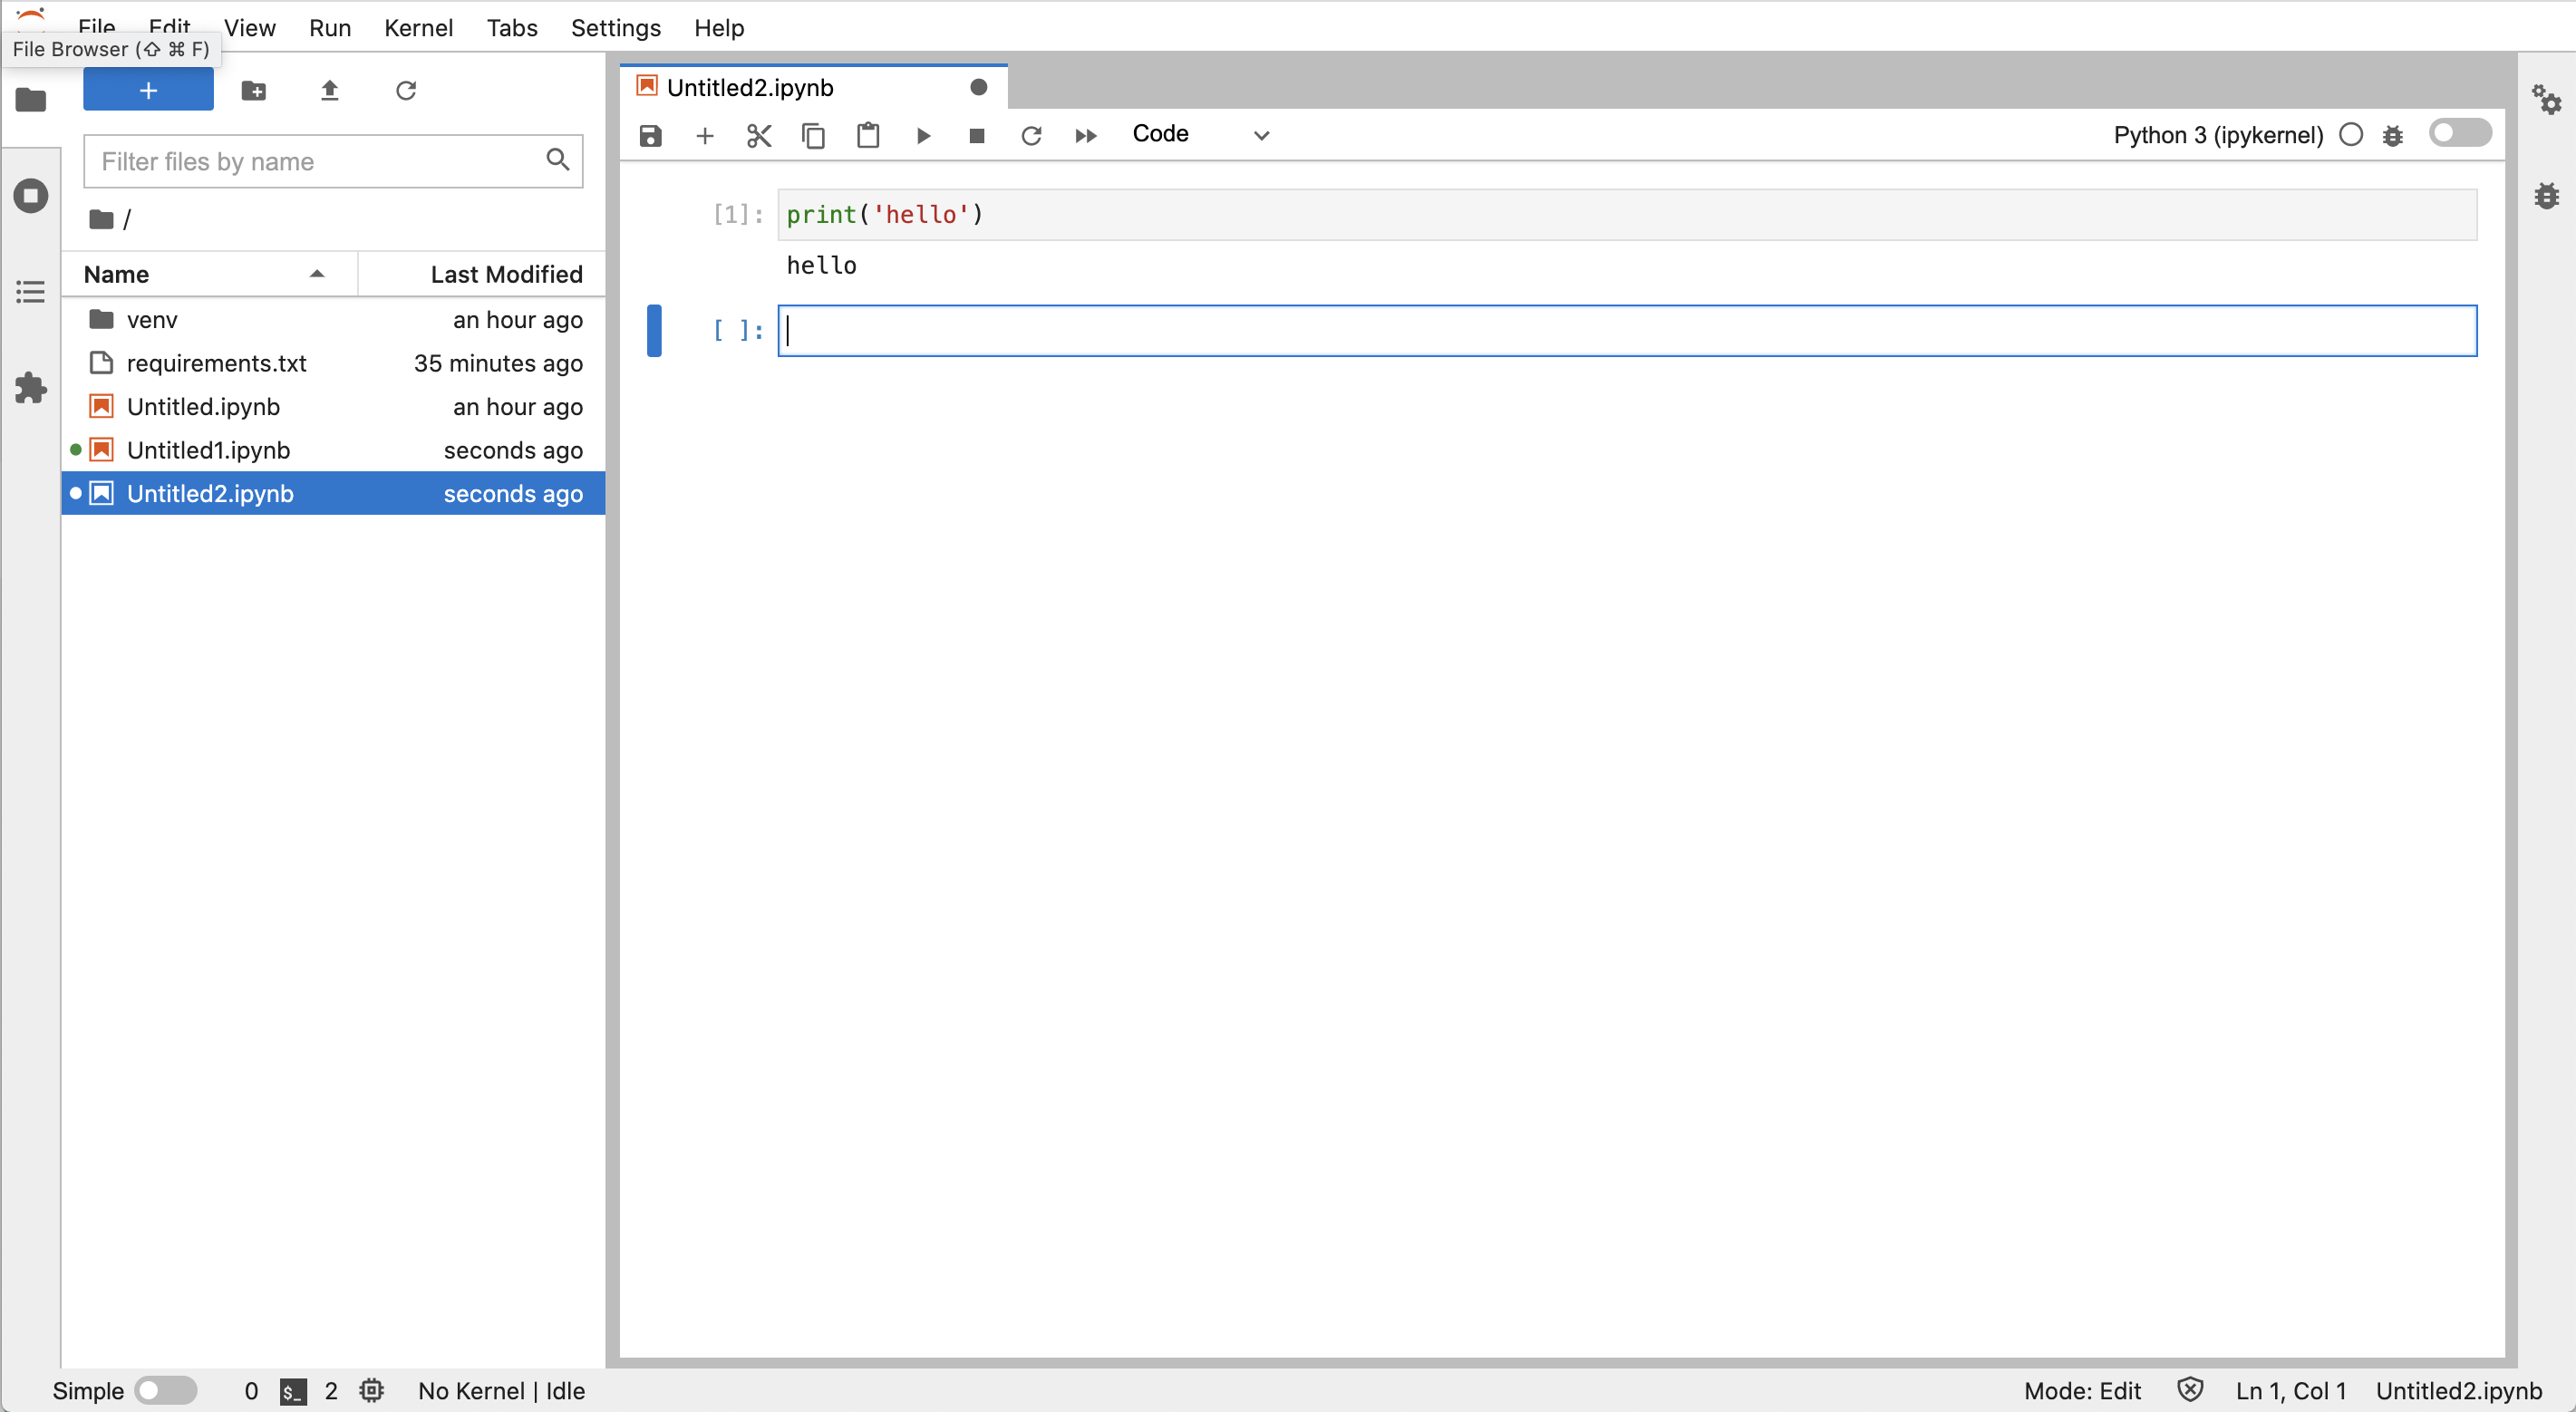Enable the debugger bug icon in toolbar

click(2393, 135)
